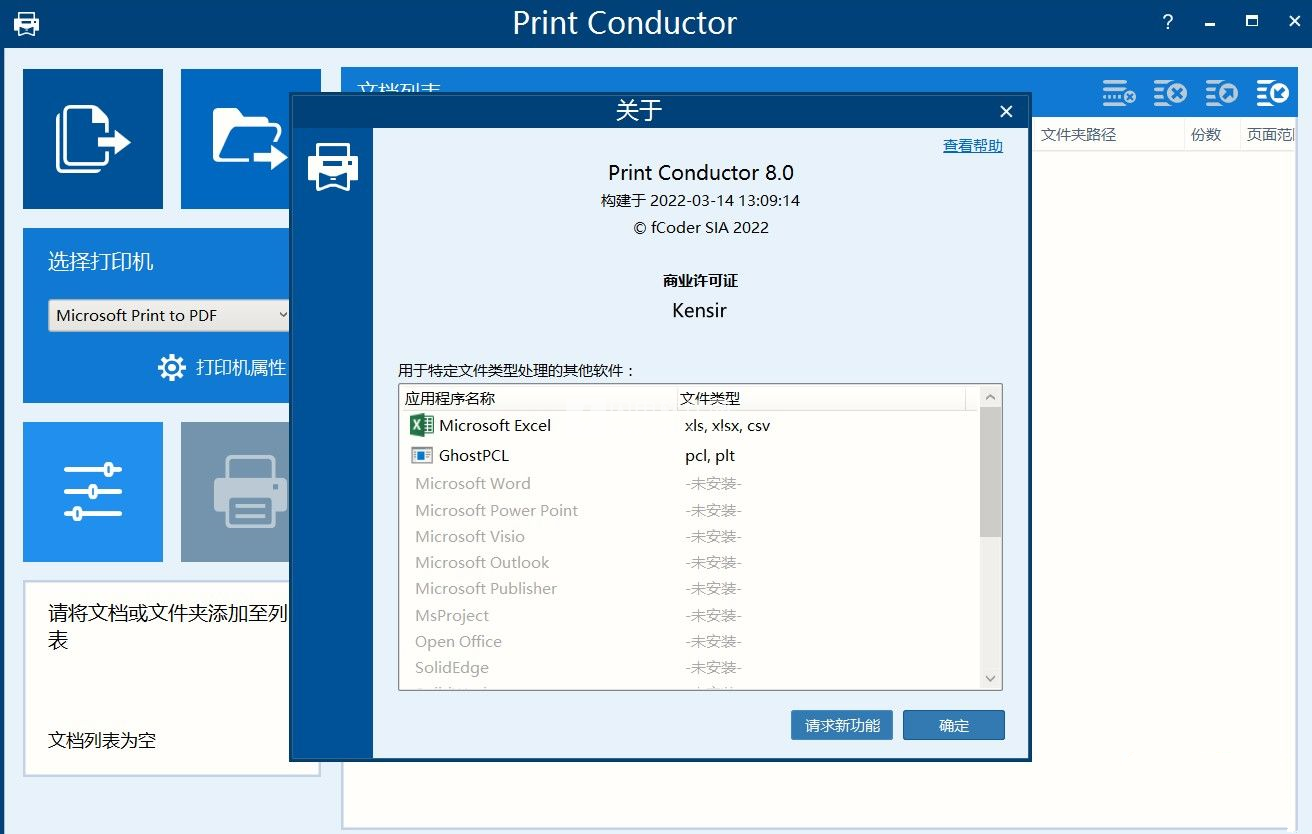Select the GhostPCL row

tap(689, 455)
